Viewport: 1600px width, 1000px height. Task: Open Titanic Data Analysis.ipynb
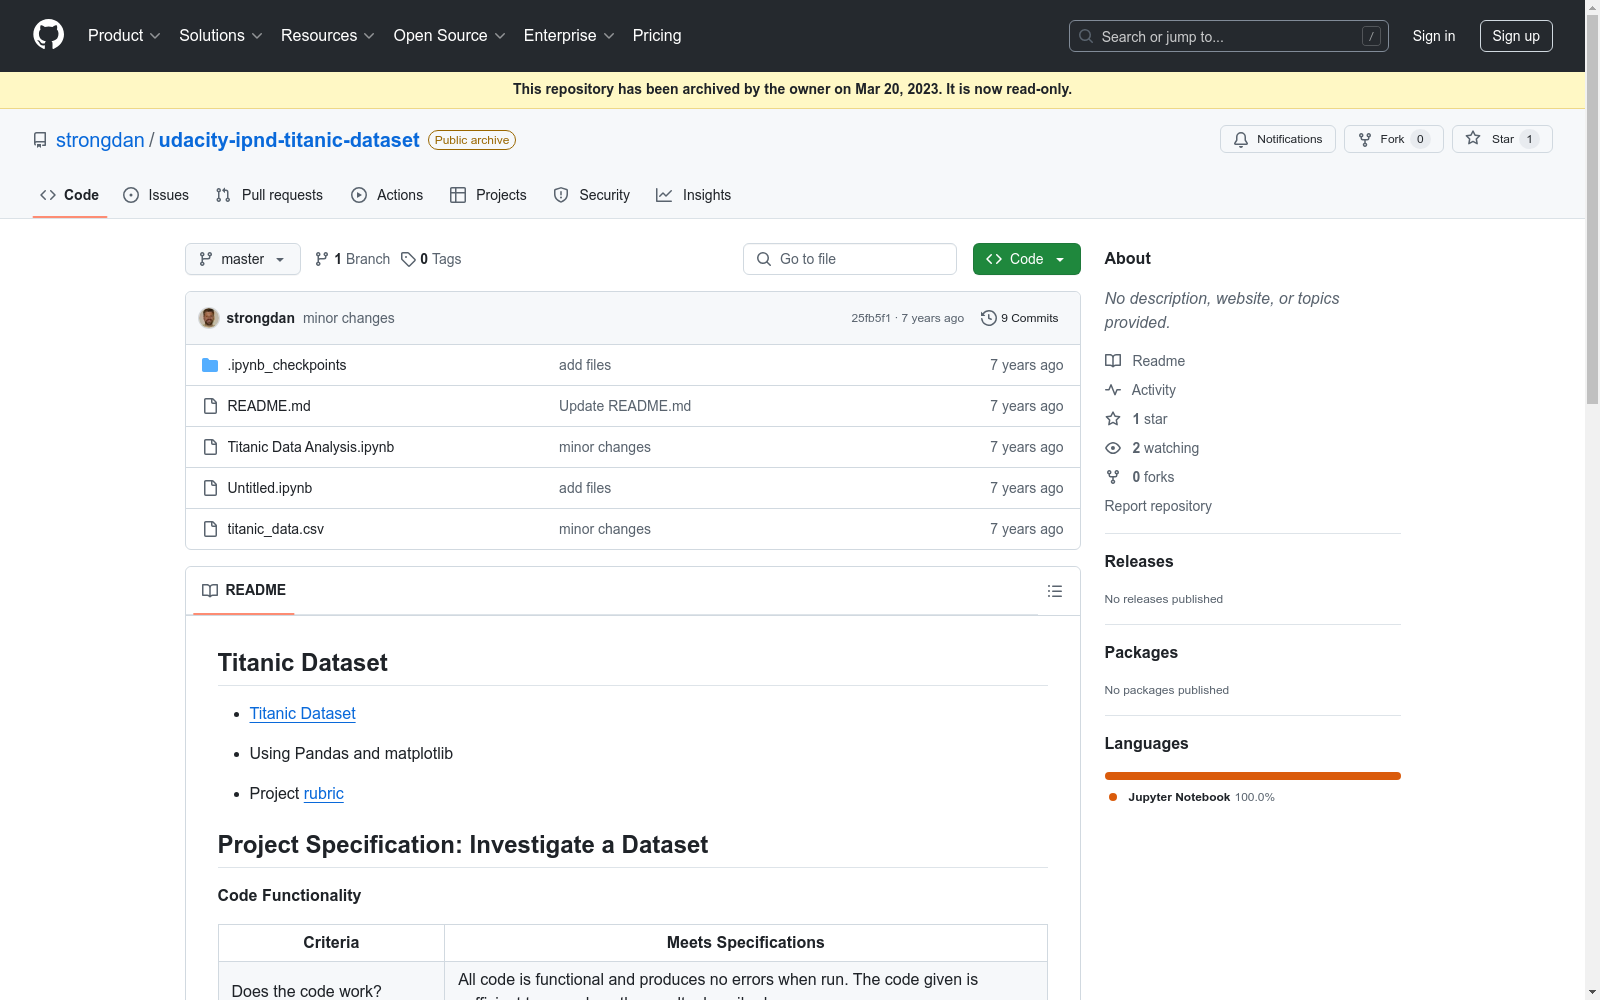(x=311, y=447)
